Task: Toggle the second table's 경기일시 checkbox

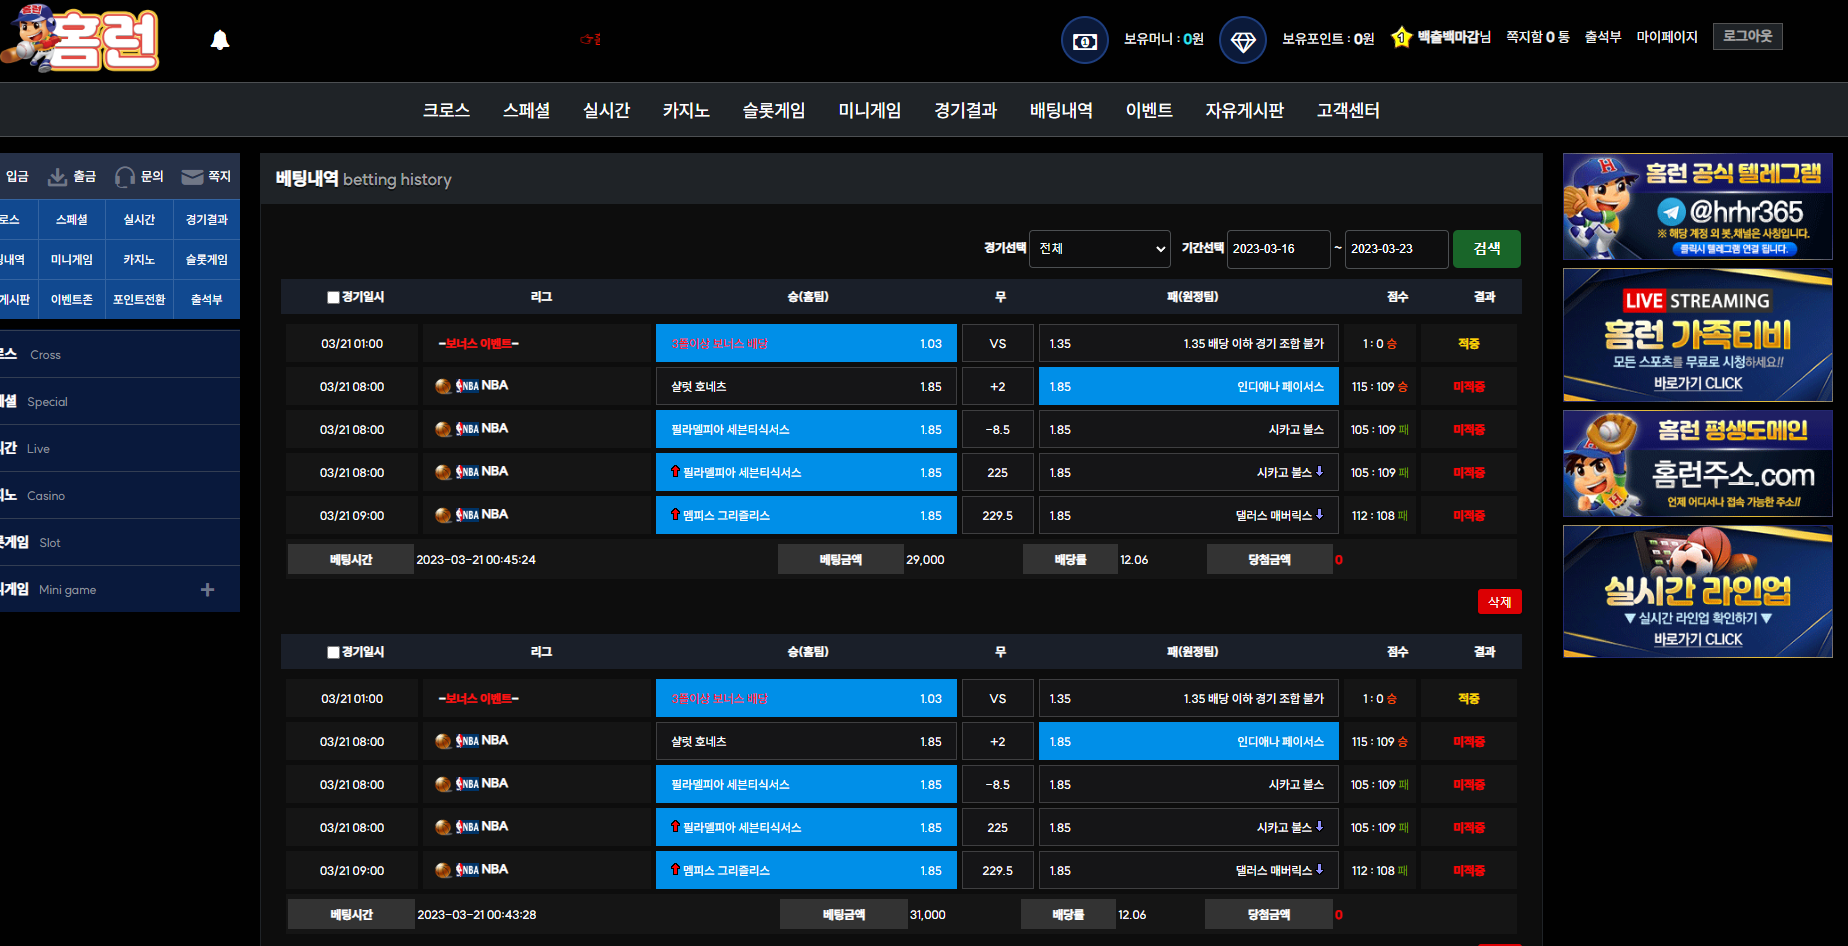Action: tap(333, 652)
